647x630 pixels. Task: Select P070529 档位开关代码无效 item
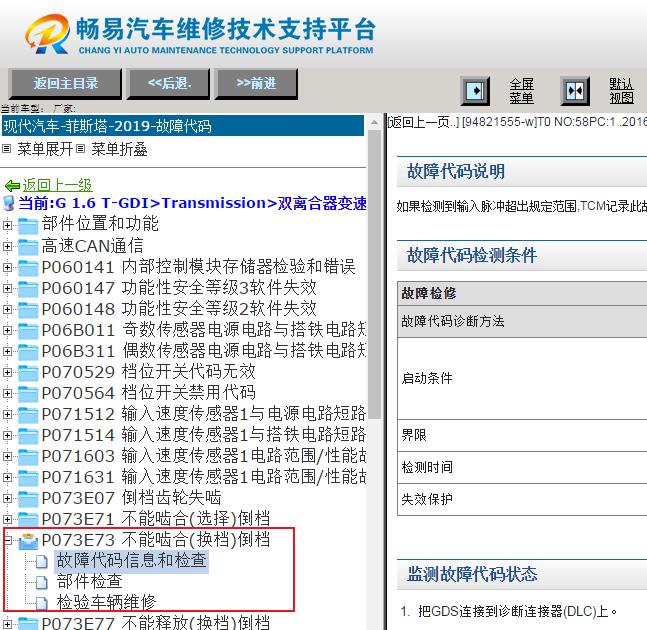[x=149, y=372]
